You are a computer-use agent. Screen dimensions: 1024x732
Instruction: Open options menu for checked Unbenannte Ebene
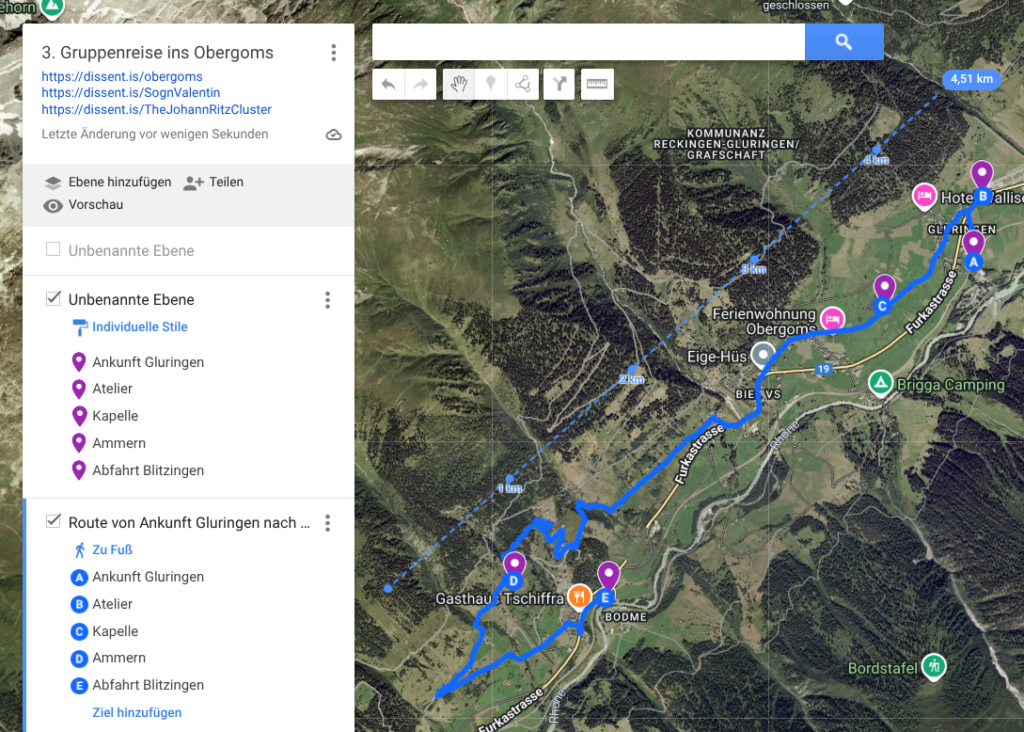tap(327, 300)
